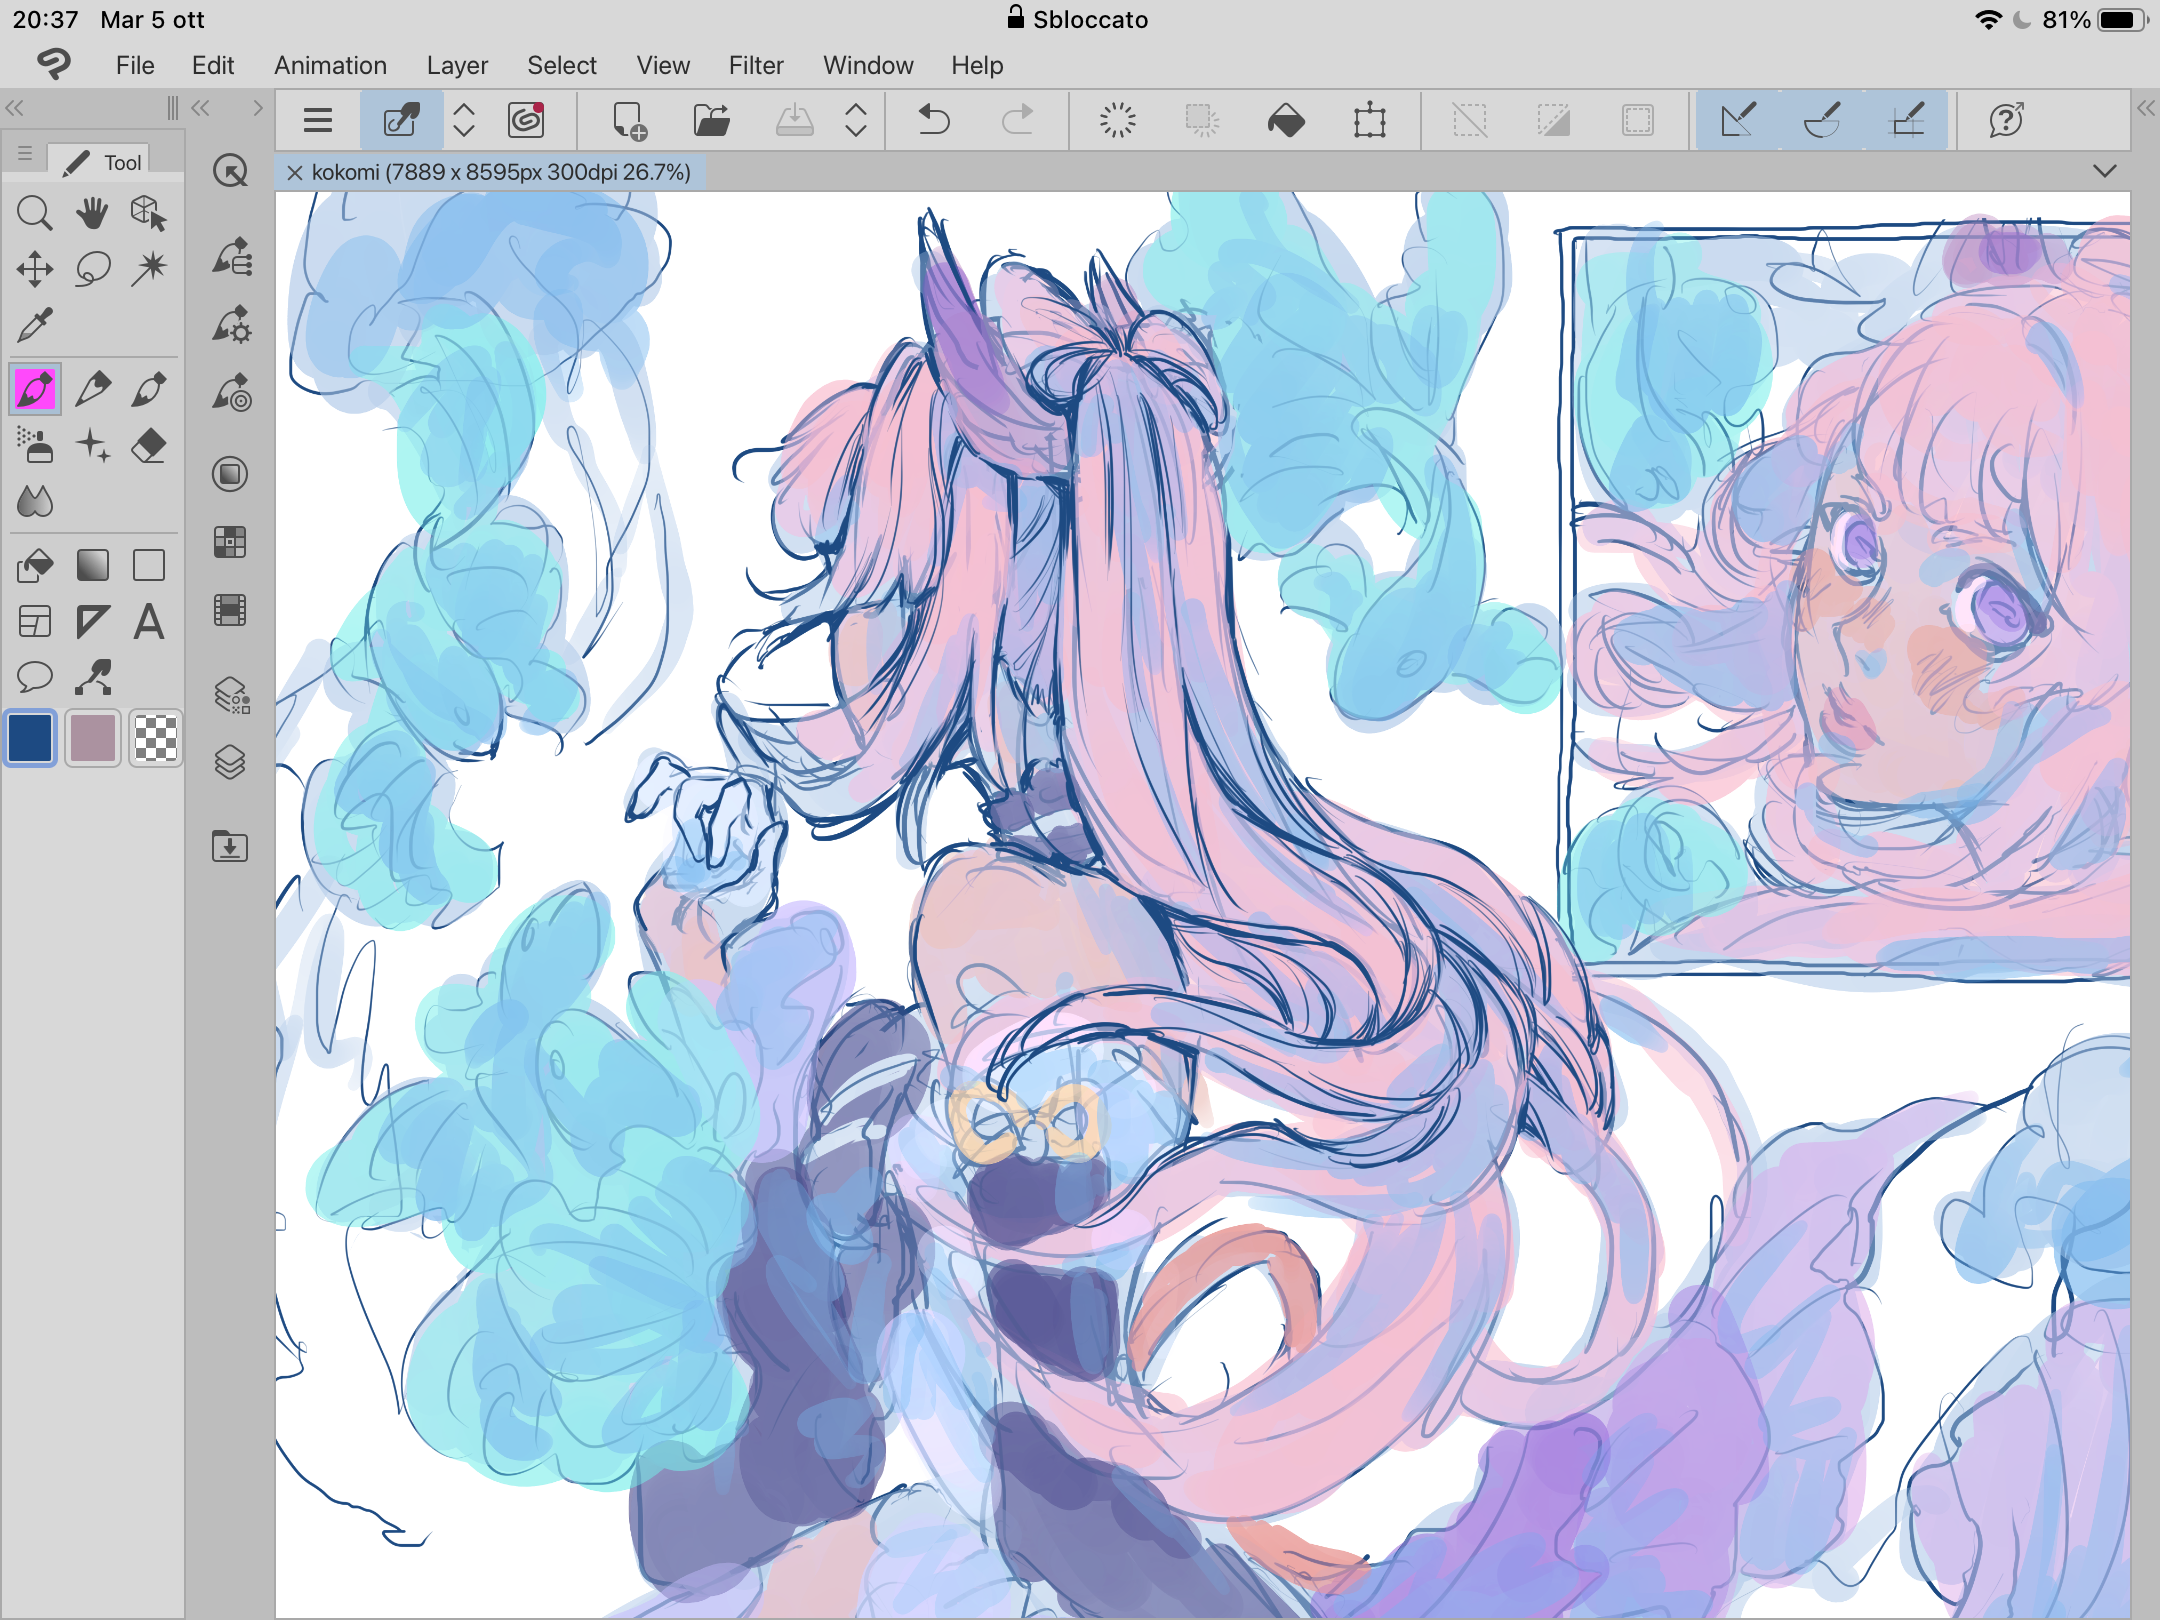The image size is (2160, 1620).
Task: Select the Gradient tool
Action: tap(93, 565)
